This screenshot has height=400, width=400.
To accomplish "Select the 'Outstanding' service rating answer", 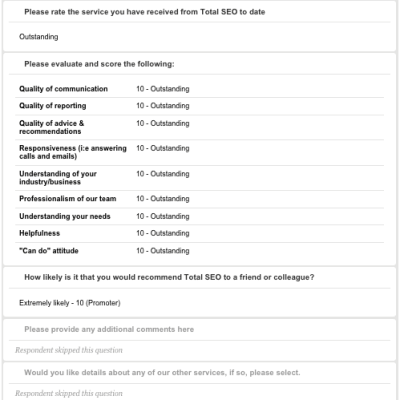I will (39, 37).
